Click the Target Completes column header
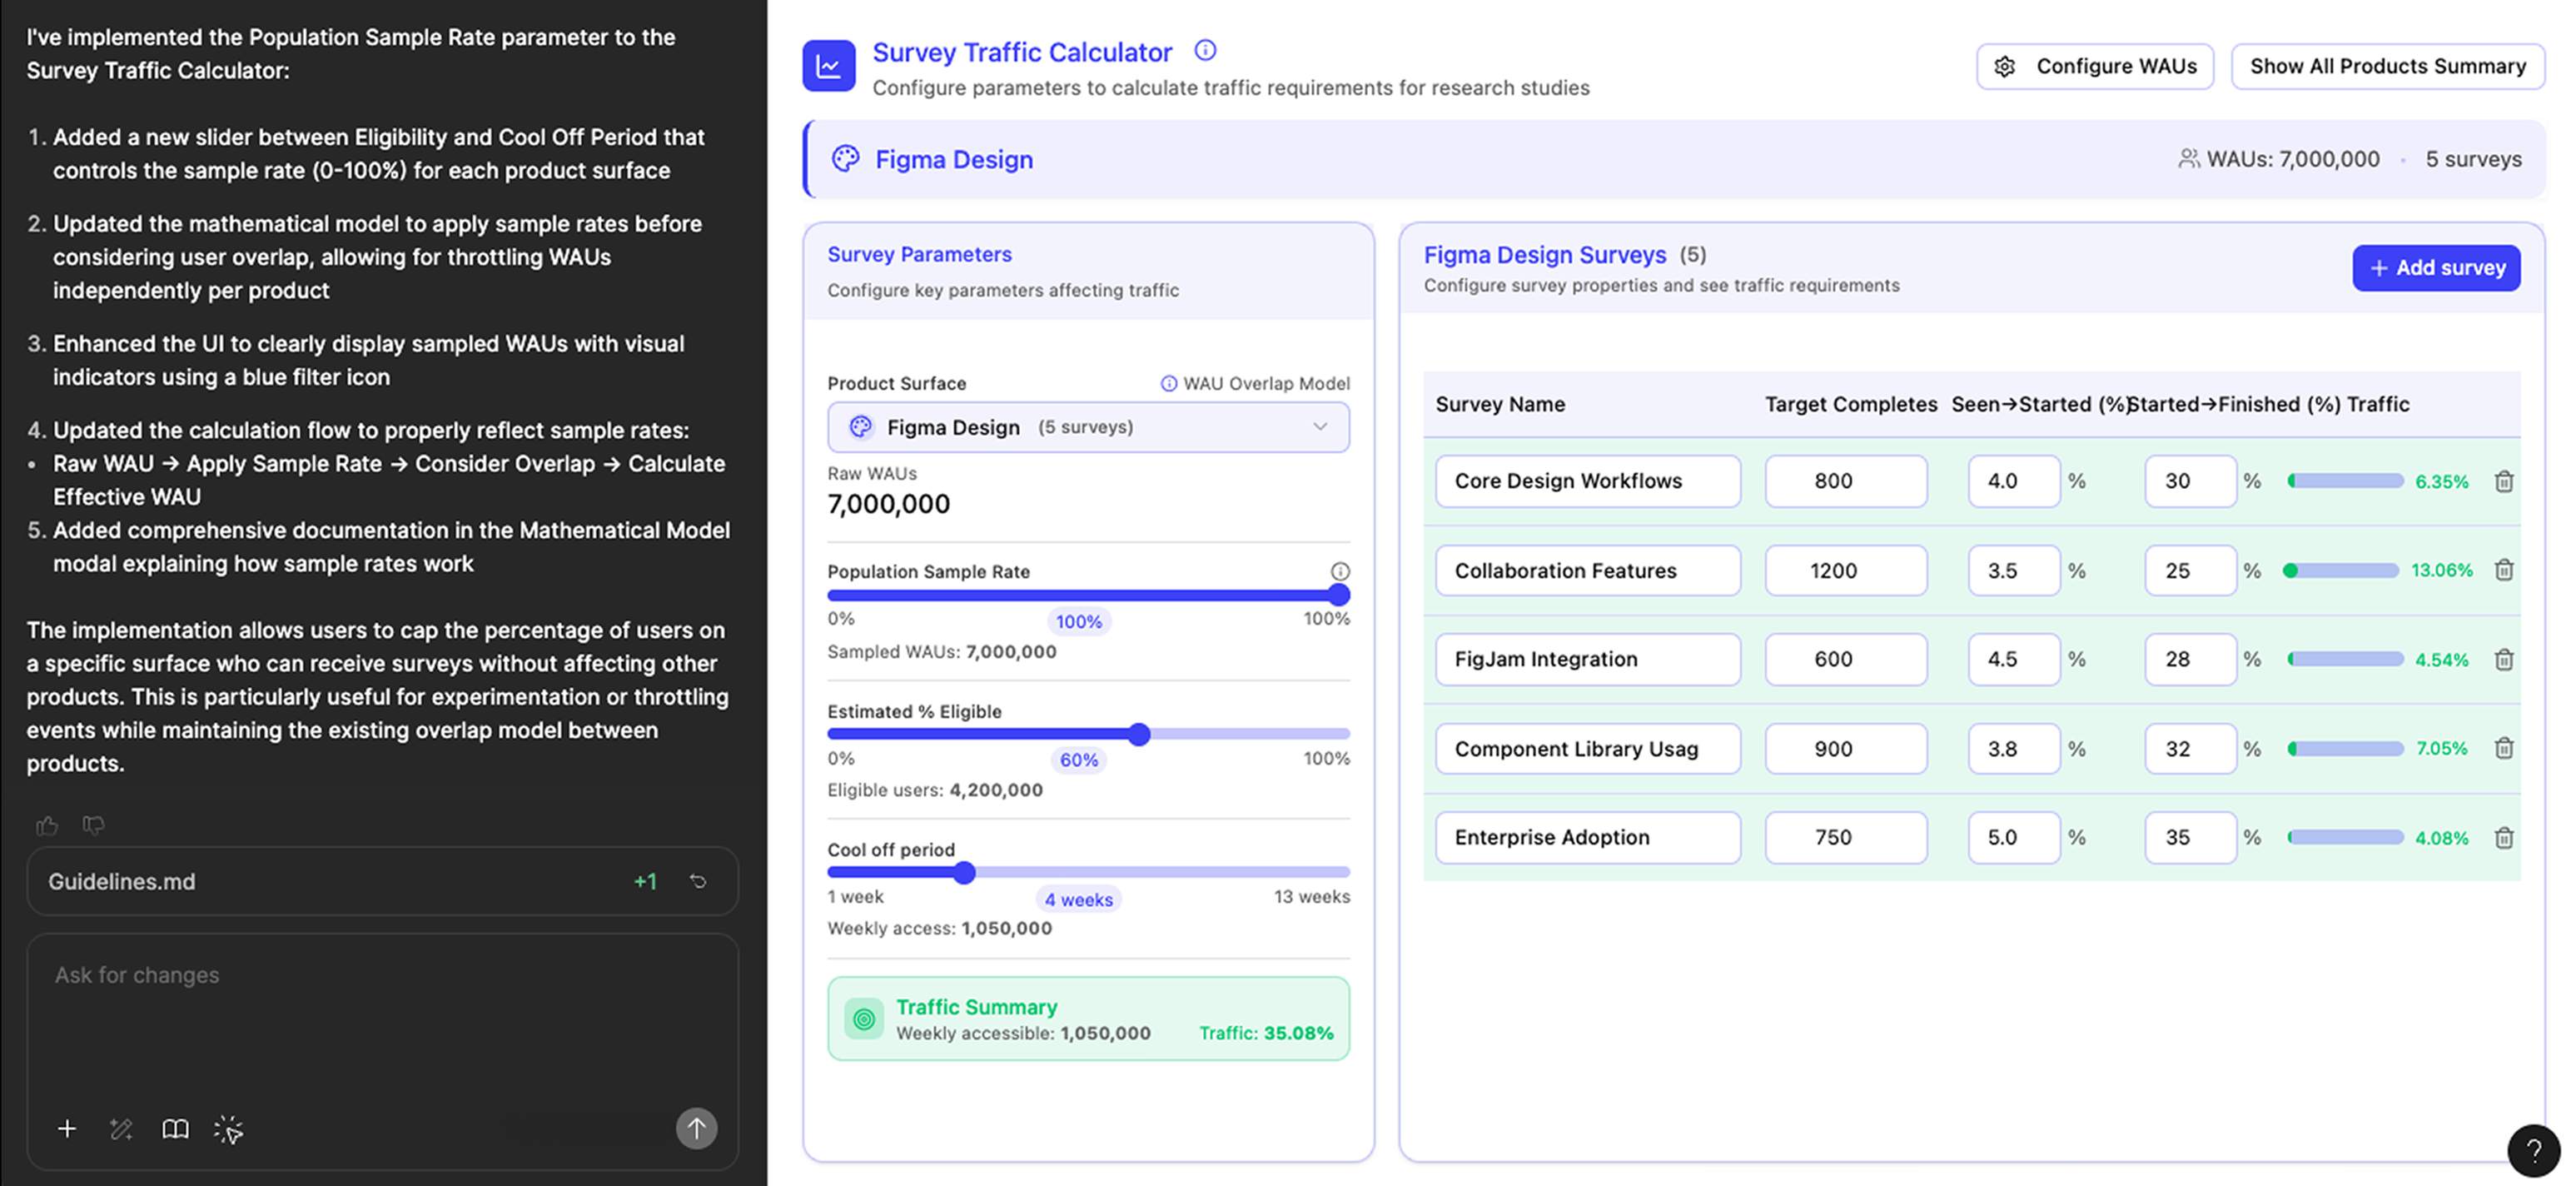Screen dimensions: 2576x1186 click(1851, 404)
